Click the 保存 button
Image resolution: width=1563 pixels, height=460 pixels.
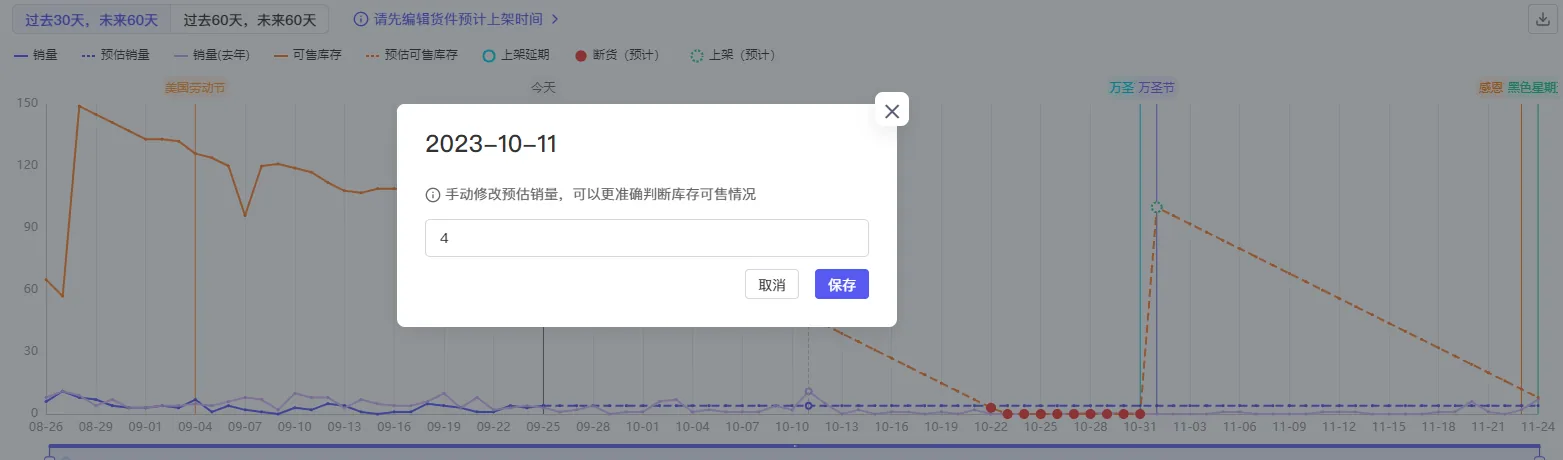[842, 285]
